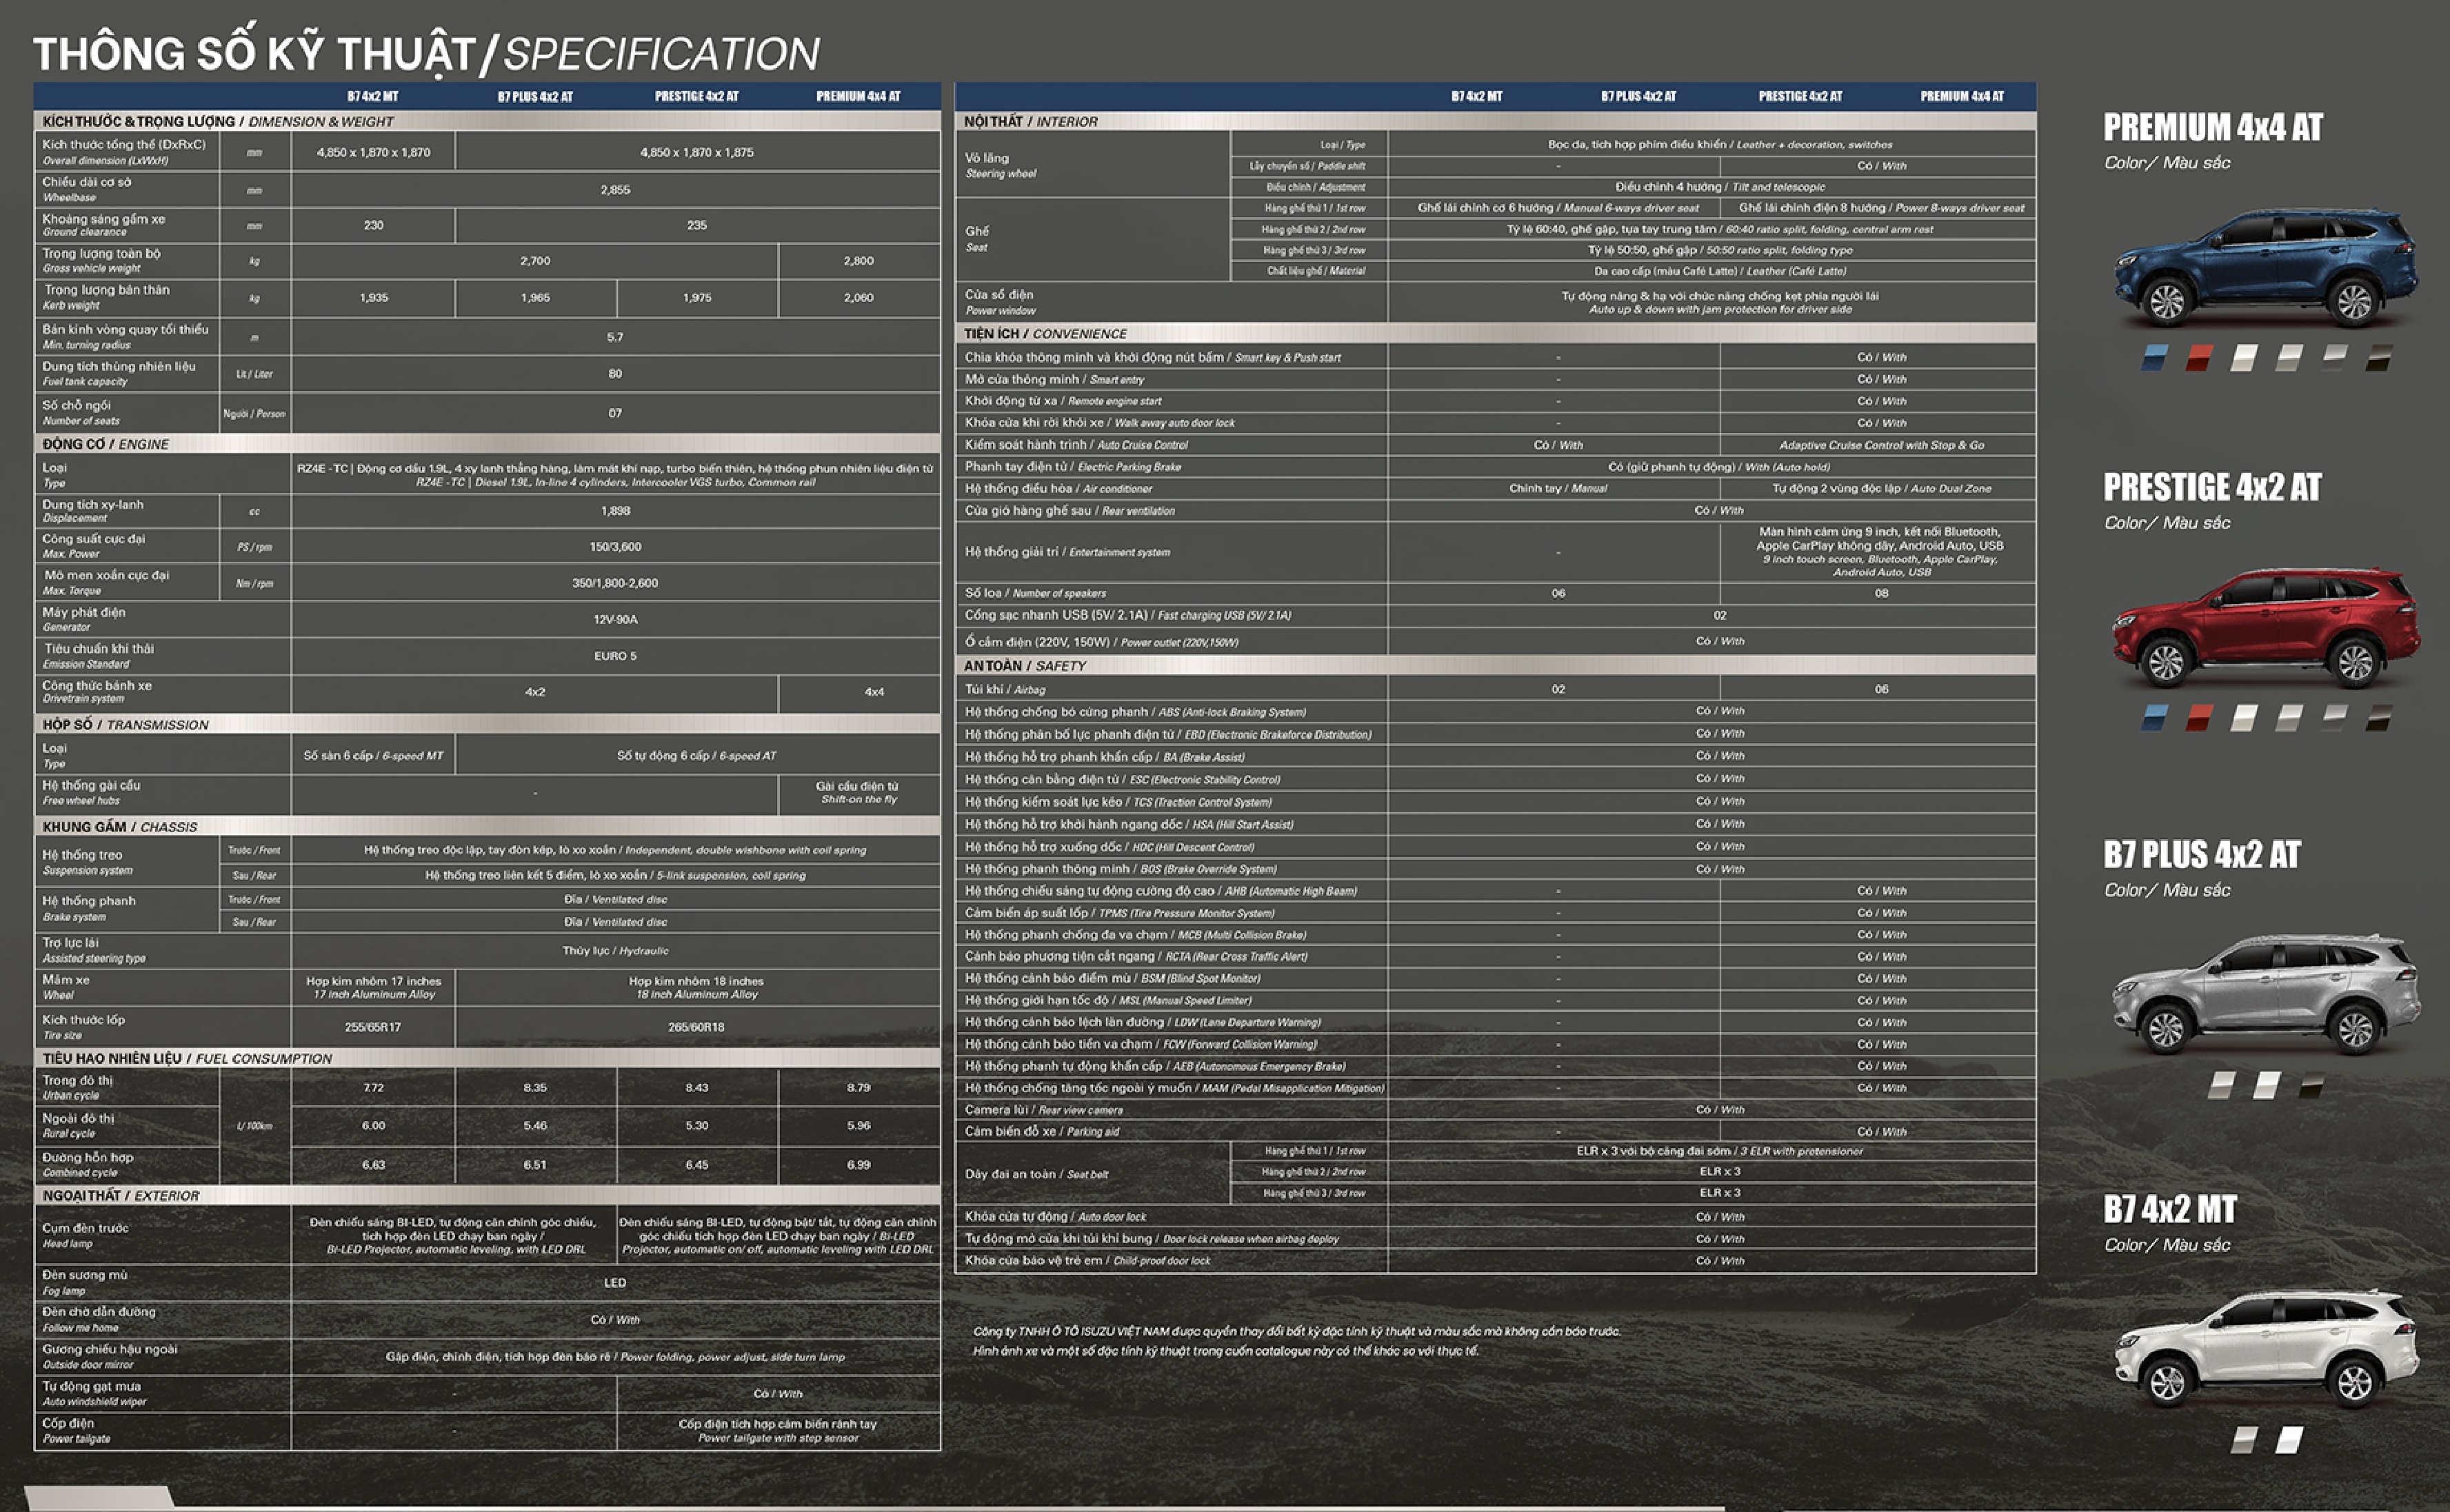Screen dimensions: 2450x1512
Task: Choose the black swatch under the red Prestige car
Action: click(2379, 717)
